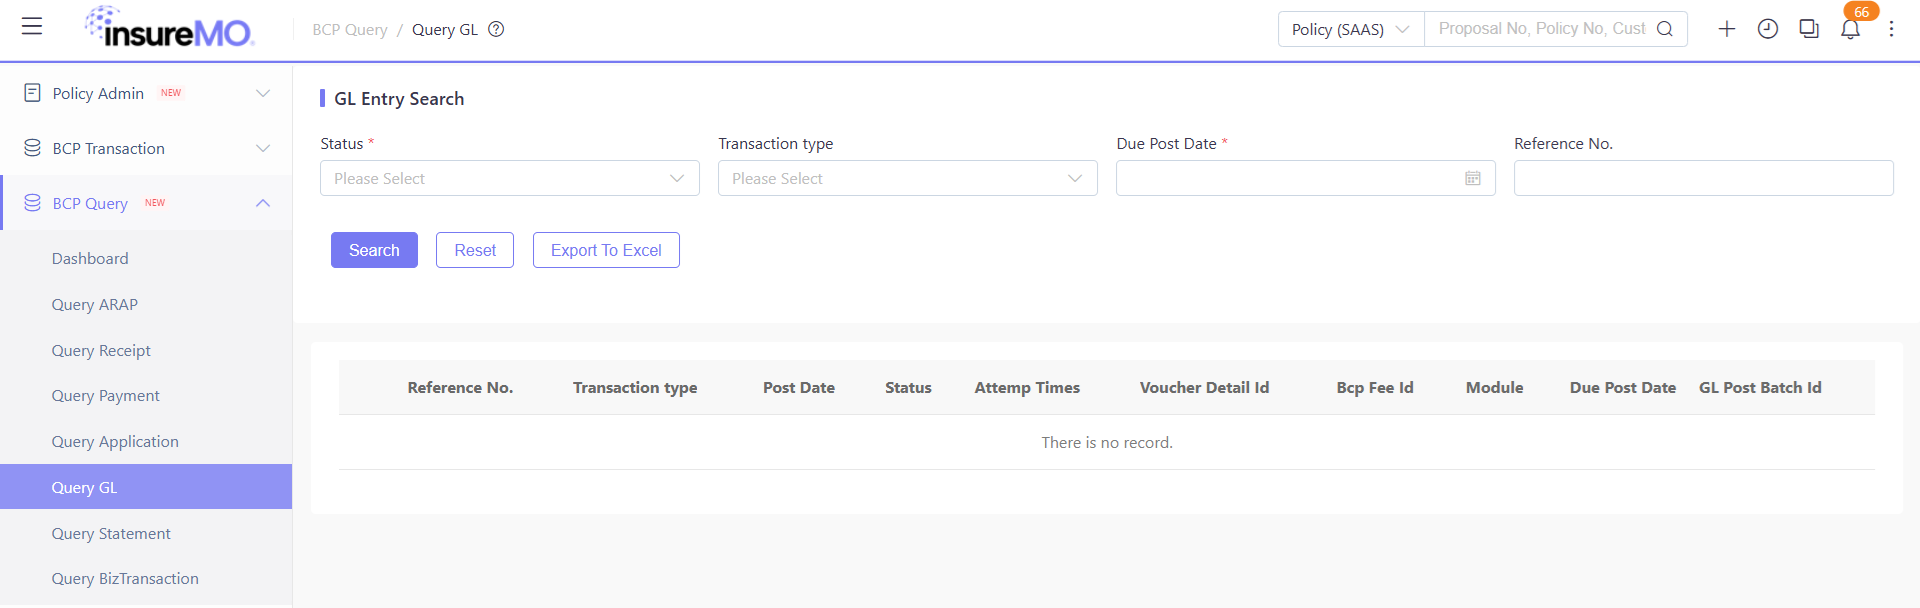Open Query Statement from the sidebar
Image resolution: width=1920 pixels, height=608 pixels.
click(111, 533)
